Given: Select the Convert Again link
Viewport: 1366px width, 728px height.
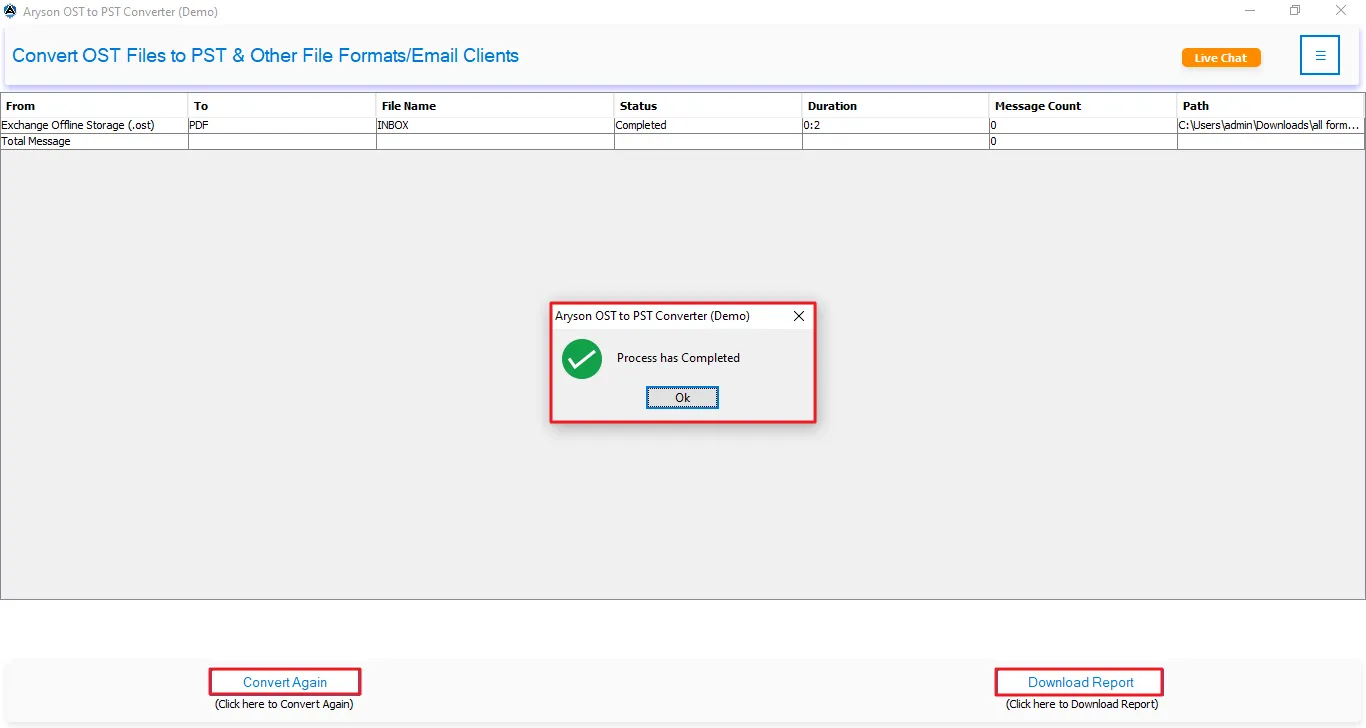Looking at the screenshot, I should point(284,681).
